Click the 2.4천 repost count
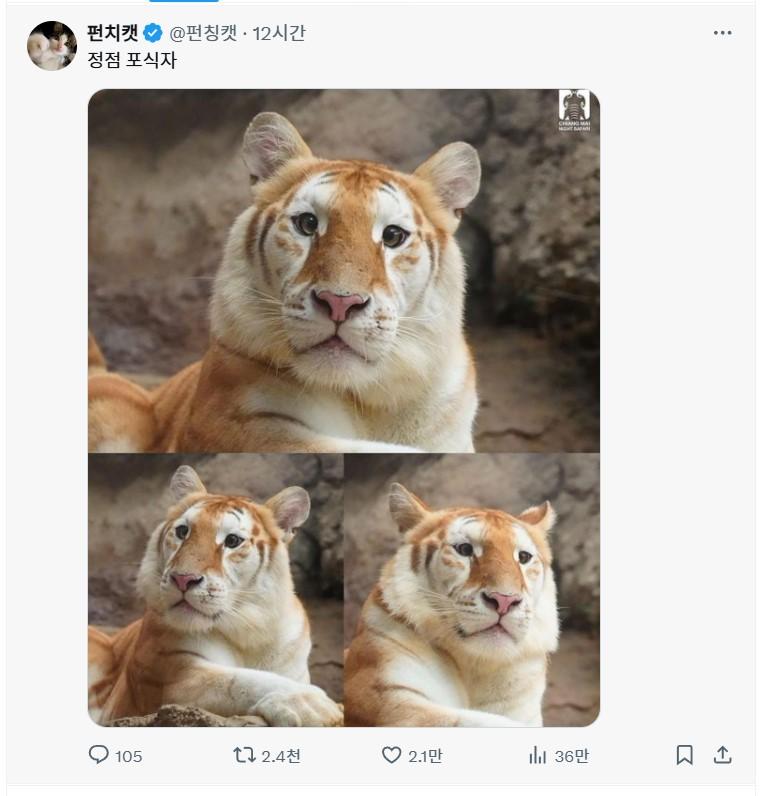The height and width of the screenshot is (796, 776). click(x=280, y=756)
